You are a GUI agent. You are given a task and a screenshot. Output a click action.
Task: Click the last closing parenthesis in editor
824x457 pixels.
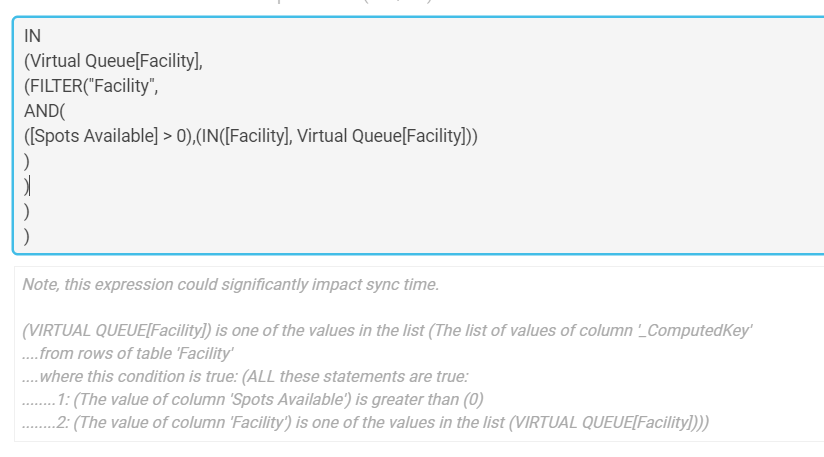(x=27, y=236)
